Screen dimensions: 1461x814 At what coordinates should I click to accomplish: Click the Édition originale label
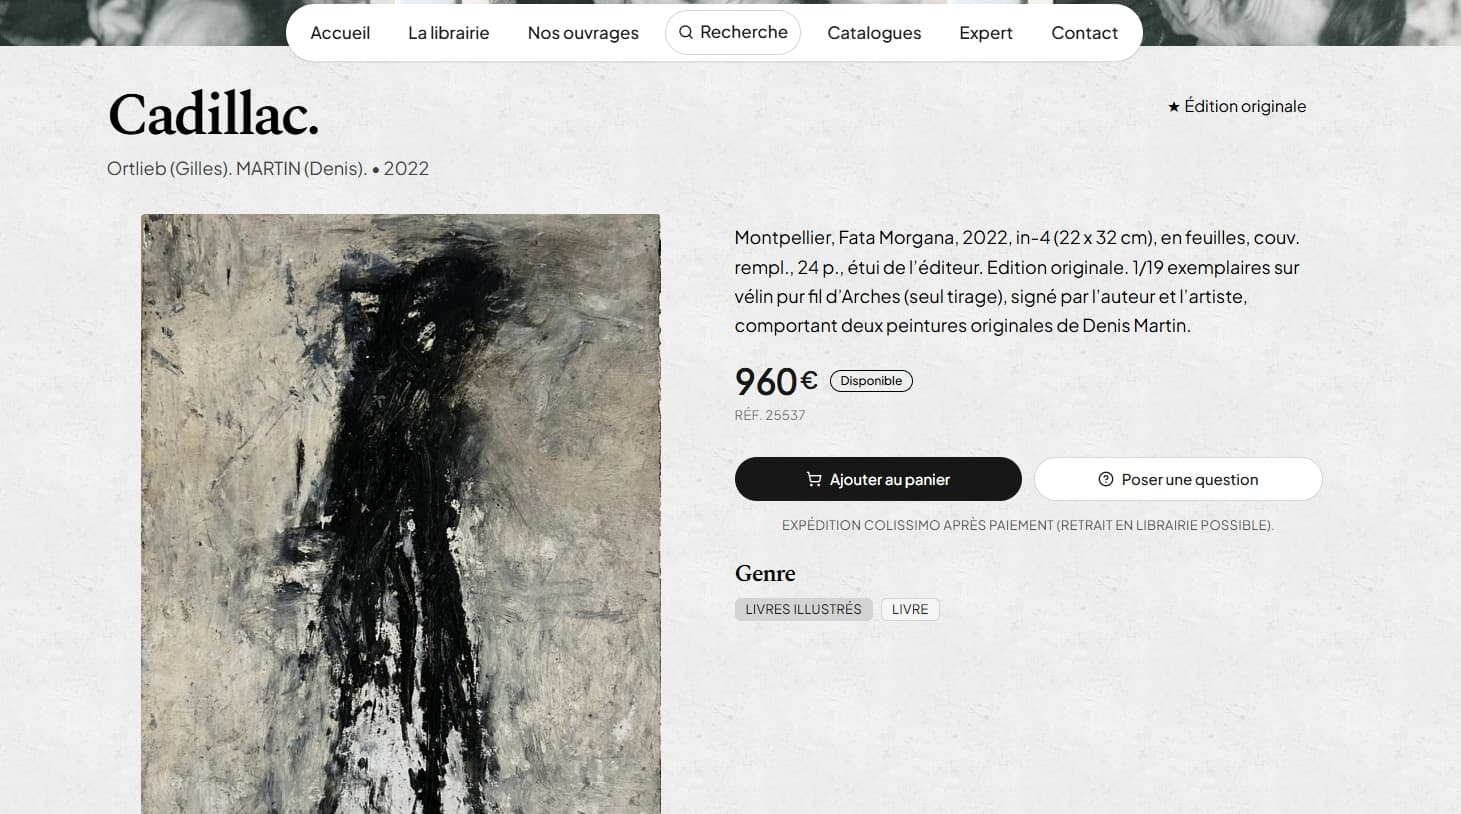click(1245, 106)
